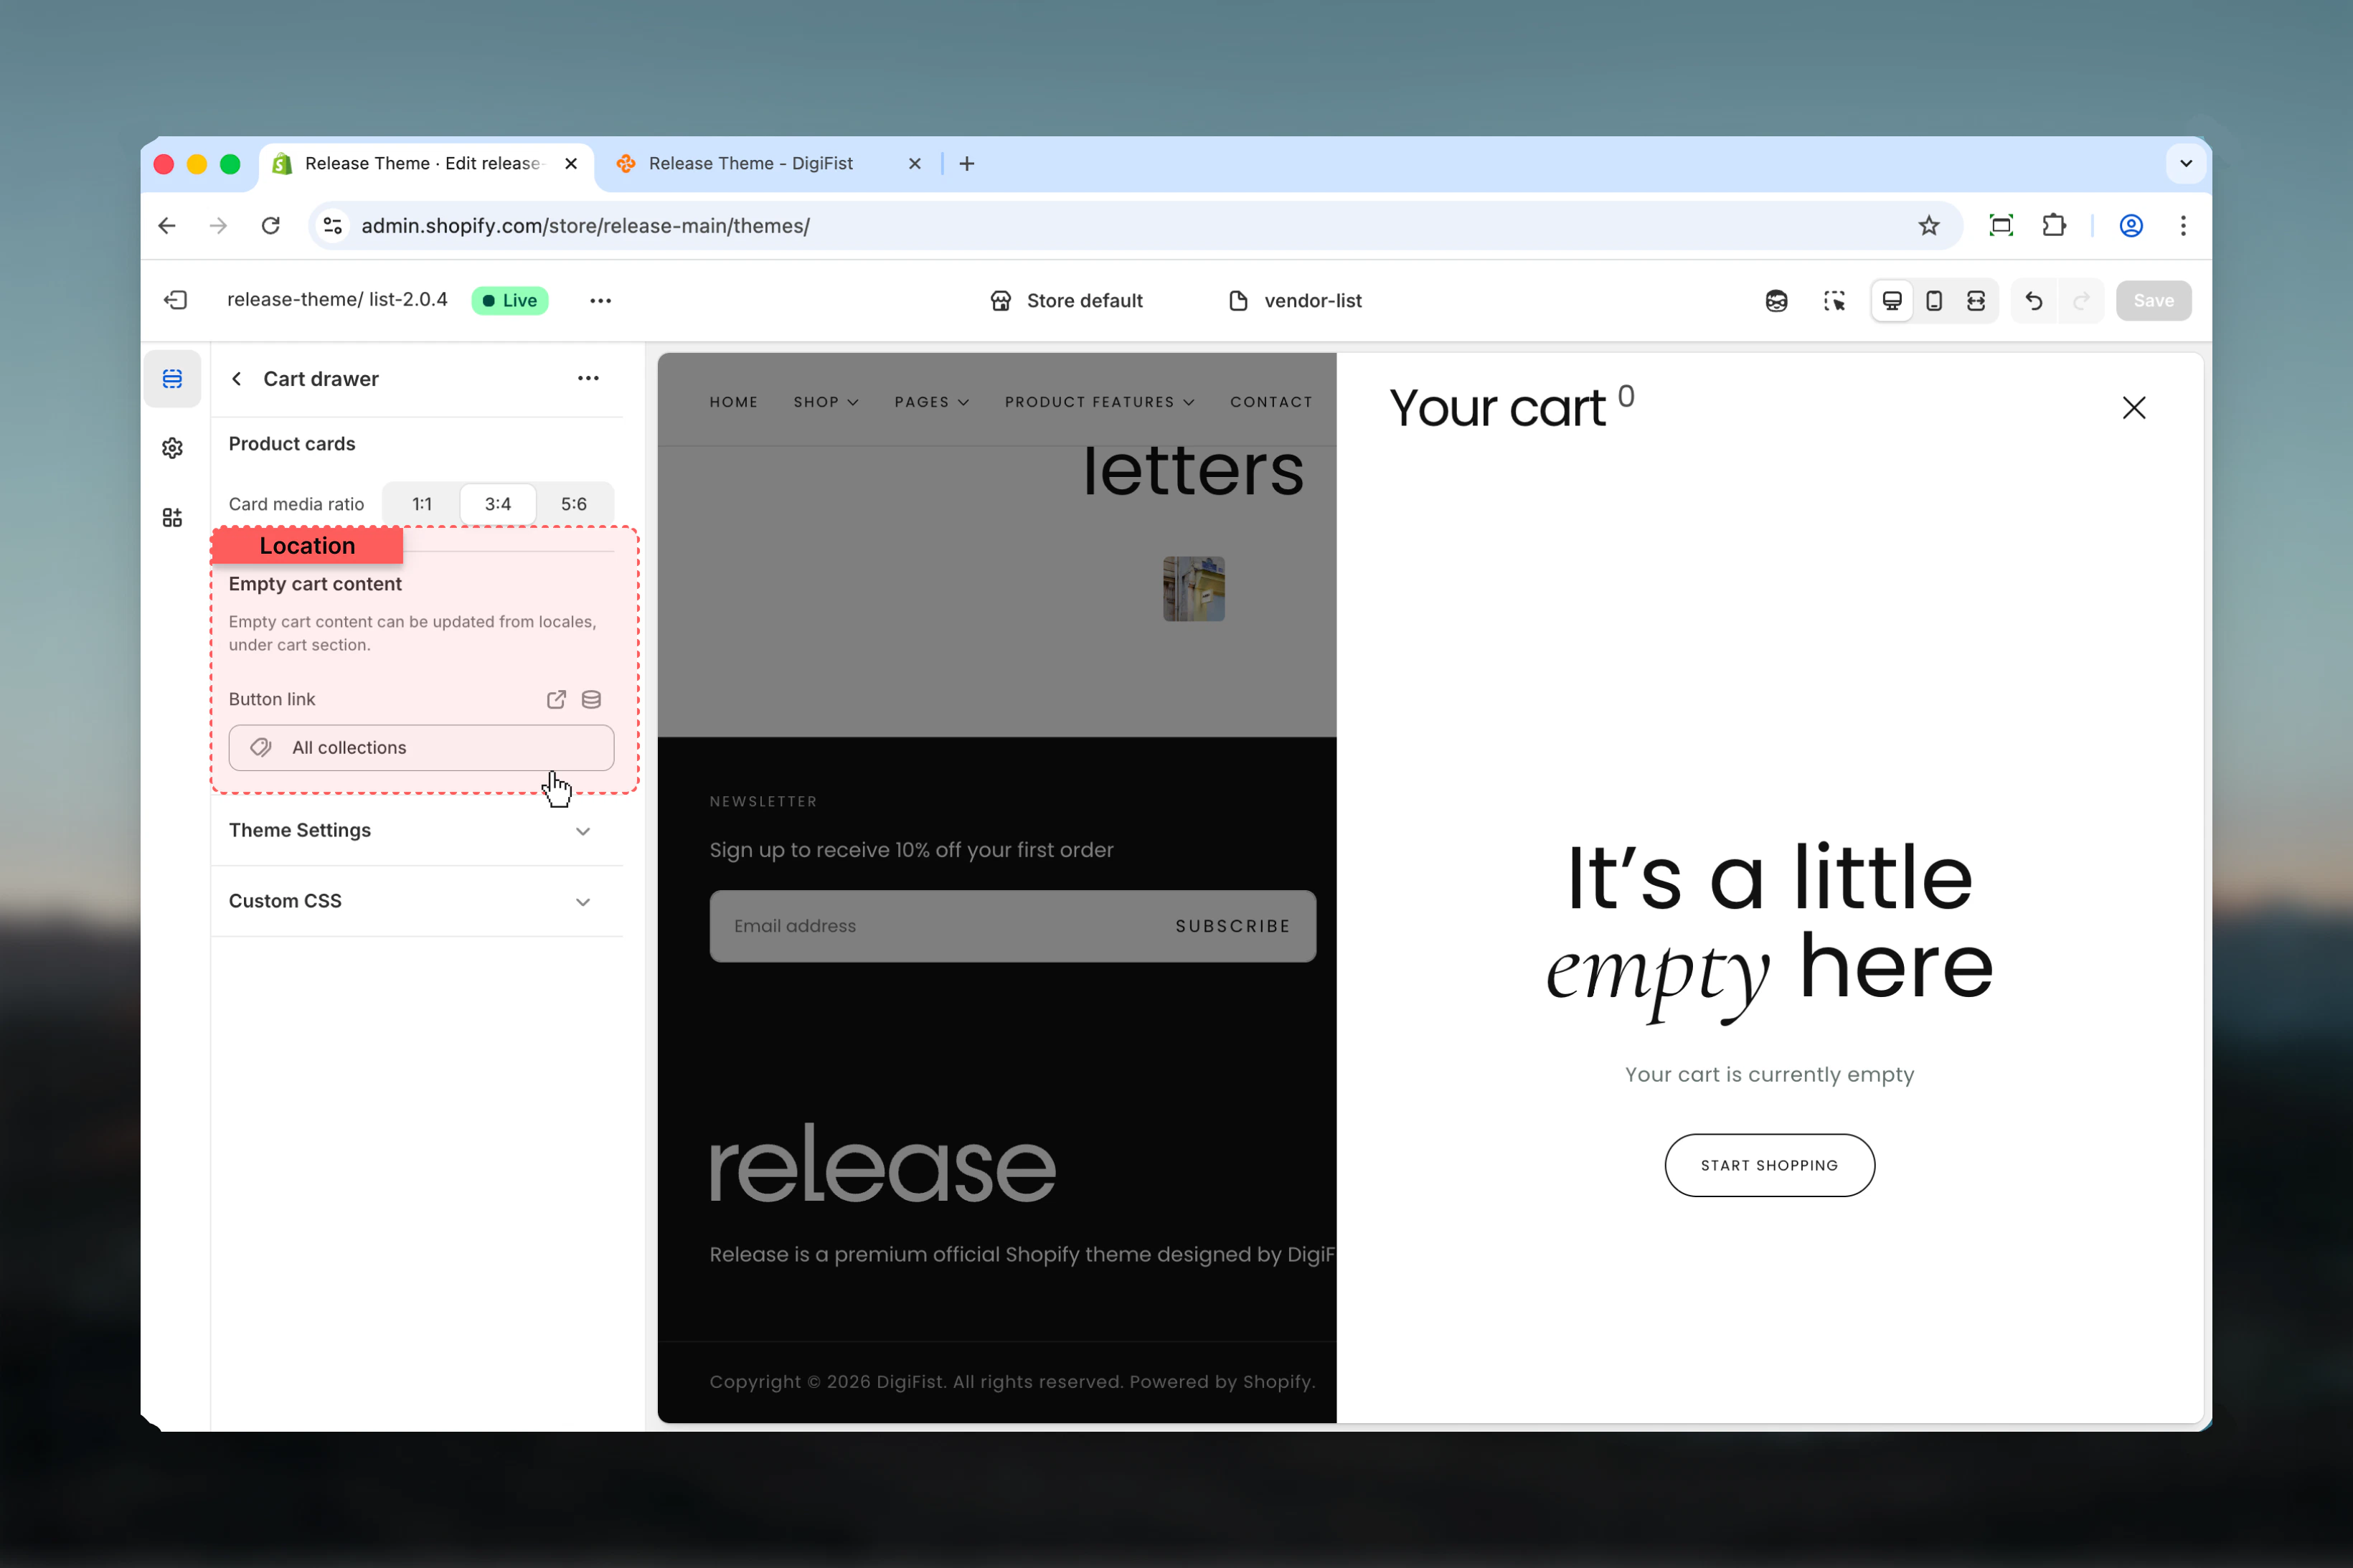2353x1568 pixels.
Task: Click the small product thumbnail image
Action: click(x=1193, y=589)
